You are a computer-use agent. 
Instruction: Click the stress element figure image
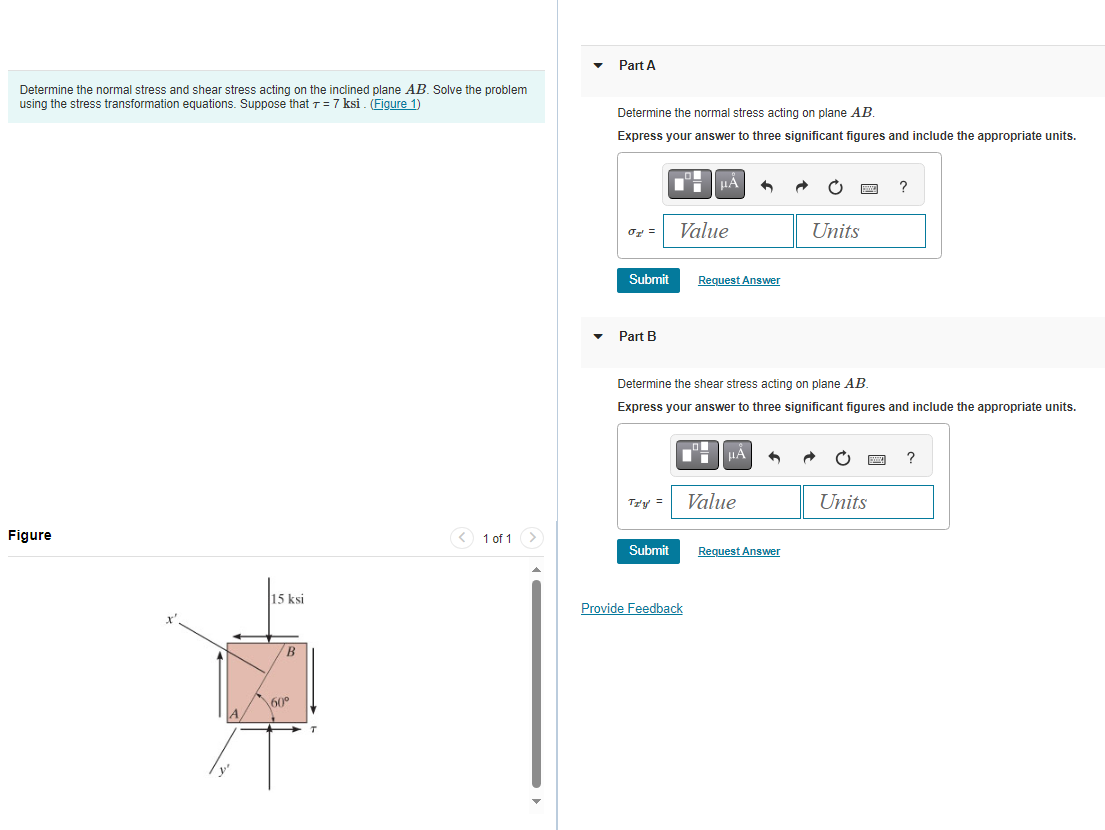click(x=243, y=684)
